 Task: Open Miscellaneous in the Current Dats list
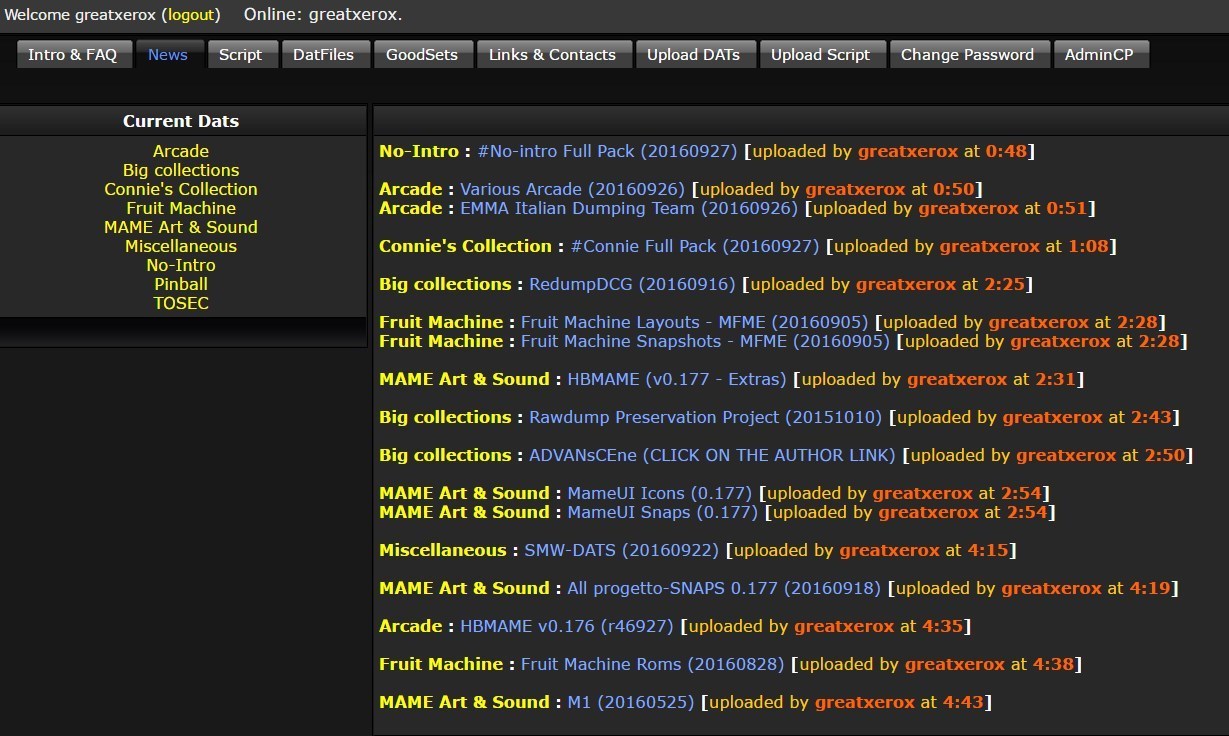[x=181, y=246]
